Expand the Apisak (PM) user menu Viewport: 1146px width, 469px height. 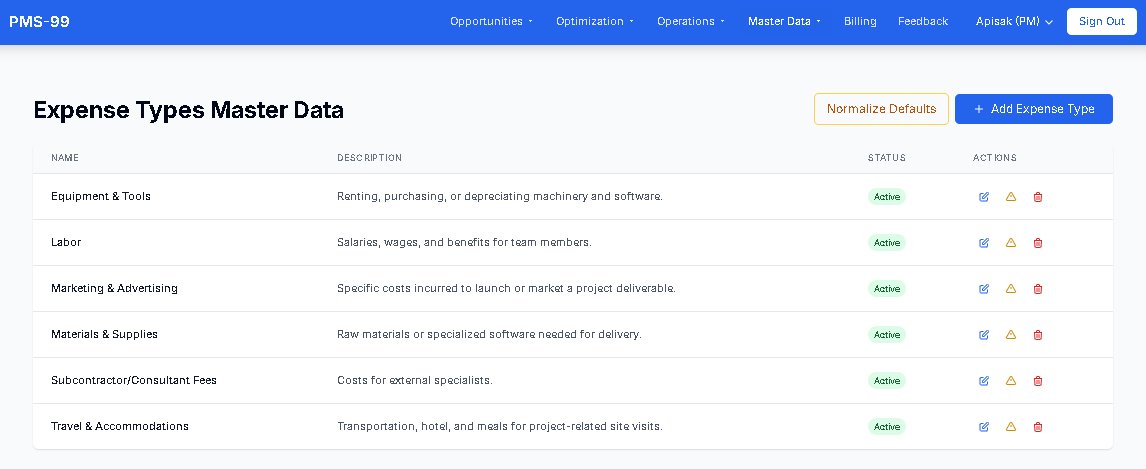pyautogui.click(x=1014, y=21)
